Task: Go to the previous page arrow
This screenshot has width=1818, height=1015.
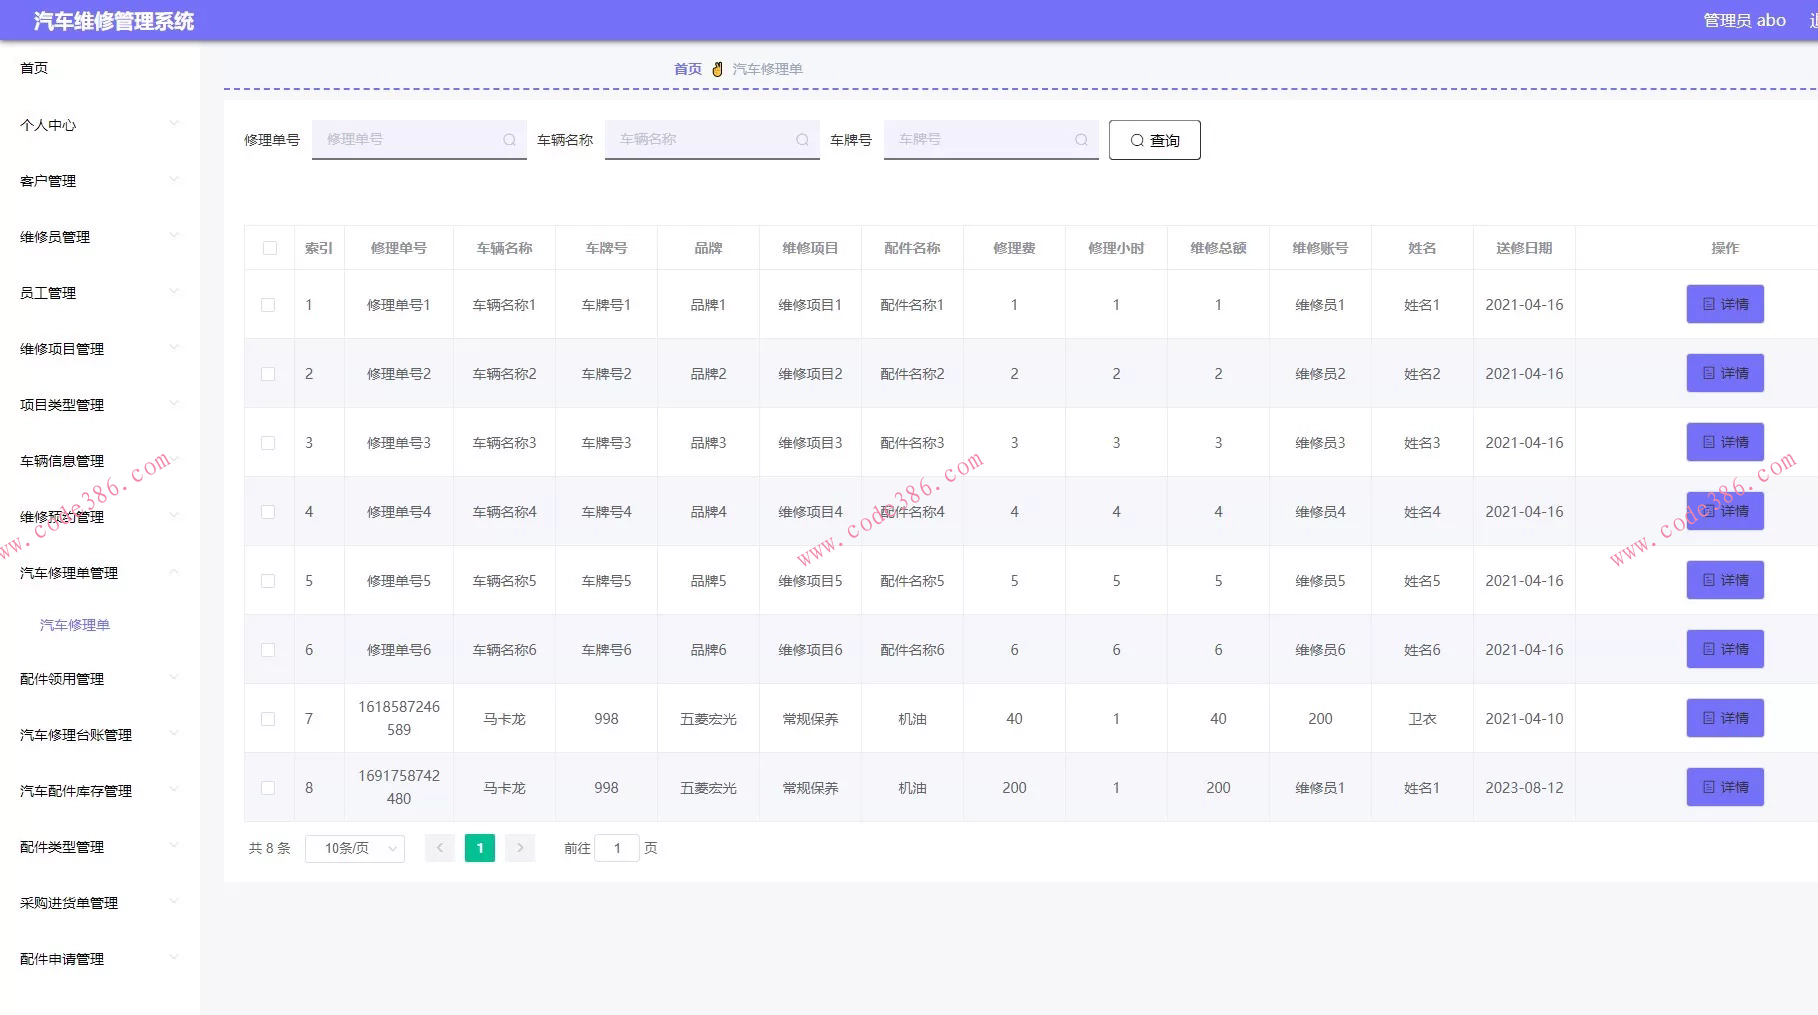Action: pyautogui.click(x=440, y=848)
